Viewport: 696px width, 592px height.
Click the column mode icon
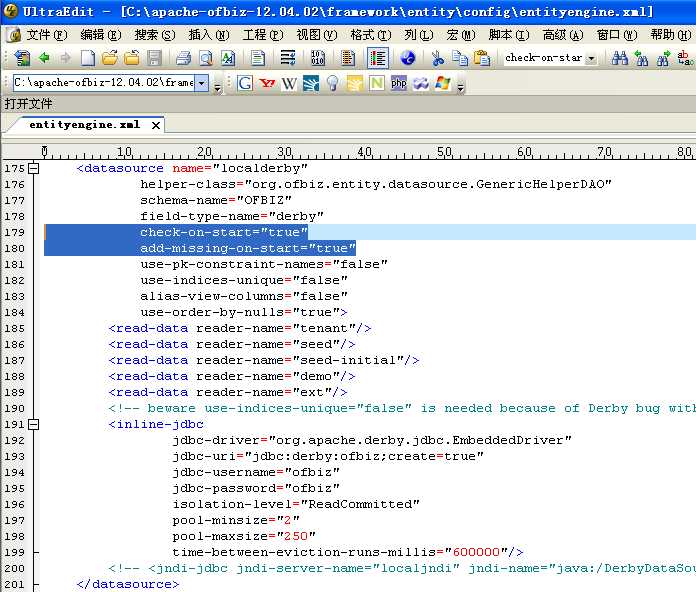coord(348,58)
